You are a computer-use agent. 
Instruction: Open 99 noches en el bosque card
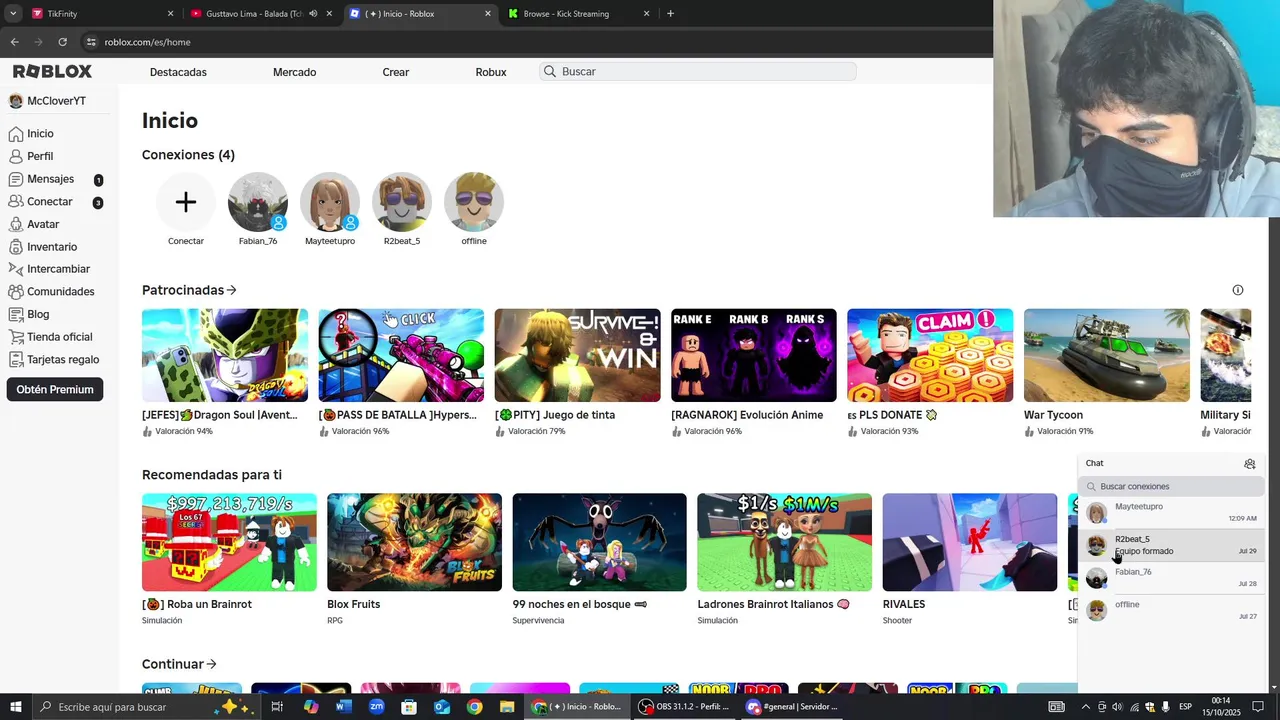[x=600, y=560]
